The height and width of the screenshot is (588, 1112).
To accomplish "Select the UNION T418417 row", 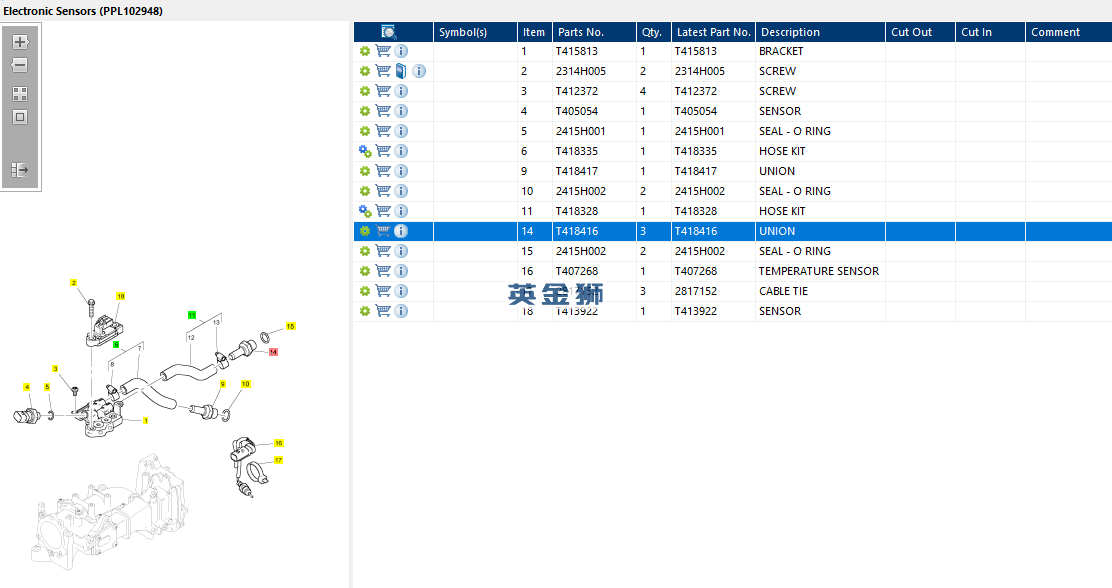I will [x=733, y=171].
